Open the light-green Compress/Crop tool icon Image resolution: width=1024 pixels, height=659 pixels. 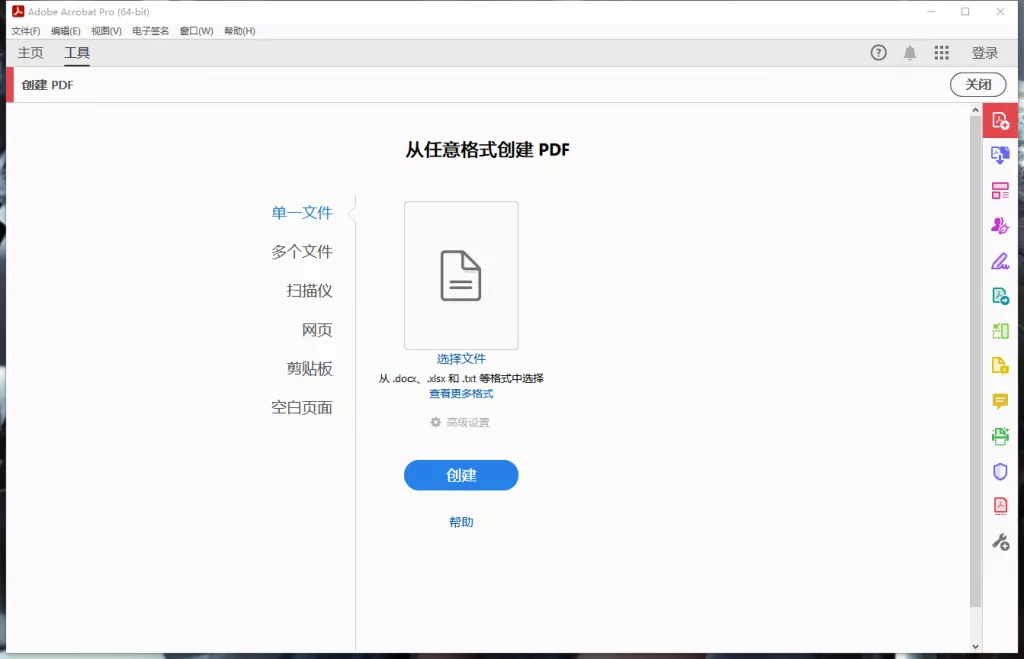[x=1000, y=331]
